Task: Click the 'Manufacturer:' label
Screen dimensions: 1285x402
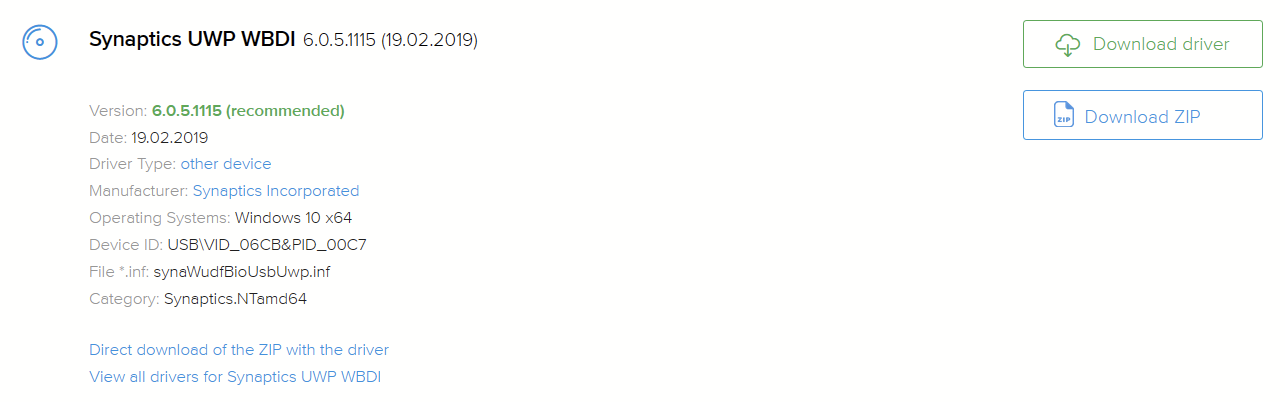Action: point(139,191)
